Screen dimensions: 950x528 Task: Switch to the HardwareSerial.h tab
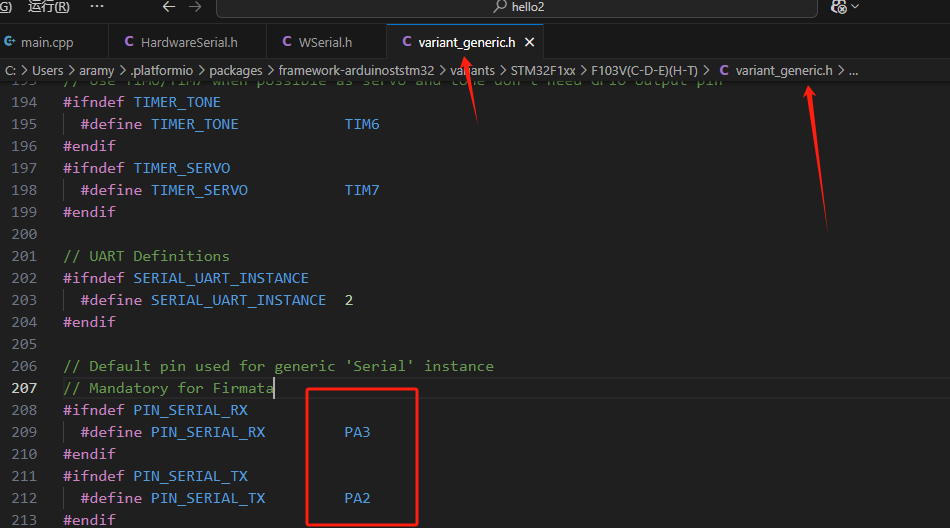click(189, 42)
